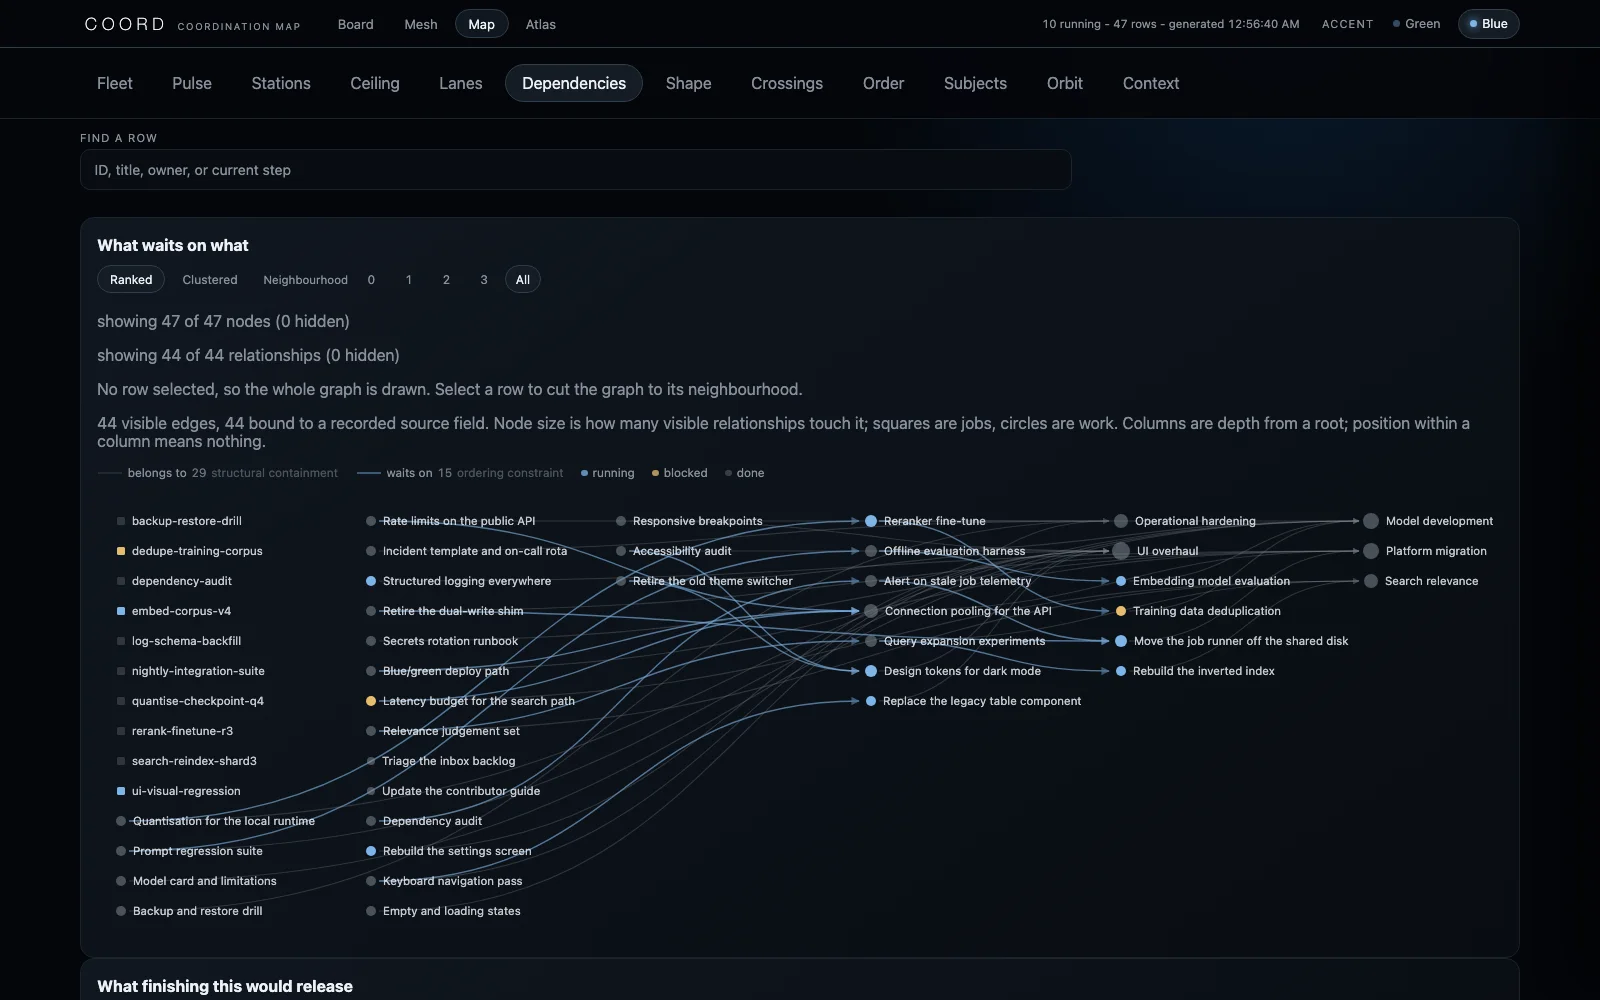Open the Shape tab

[x=689, y=83]
